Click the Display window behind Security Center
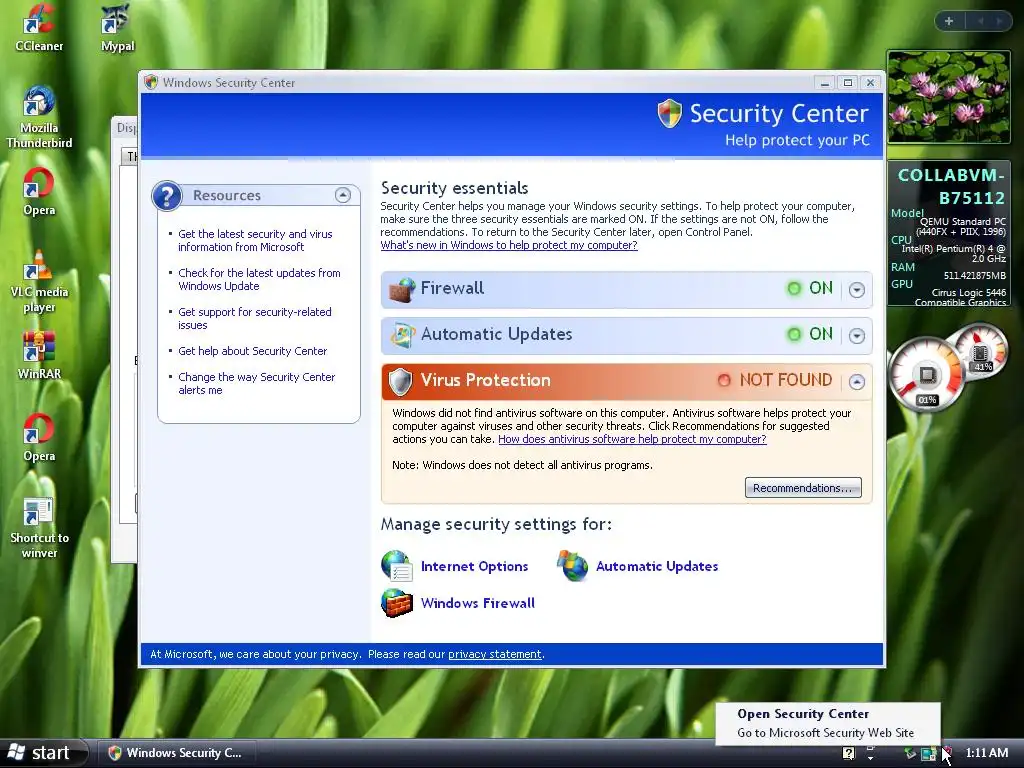The width and height of the screenshot is (1024, 768). (125, 340)
